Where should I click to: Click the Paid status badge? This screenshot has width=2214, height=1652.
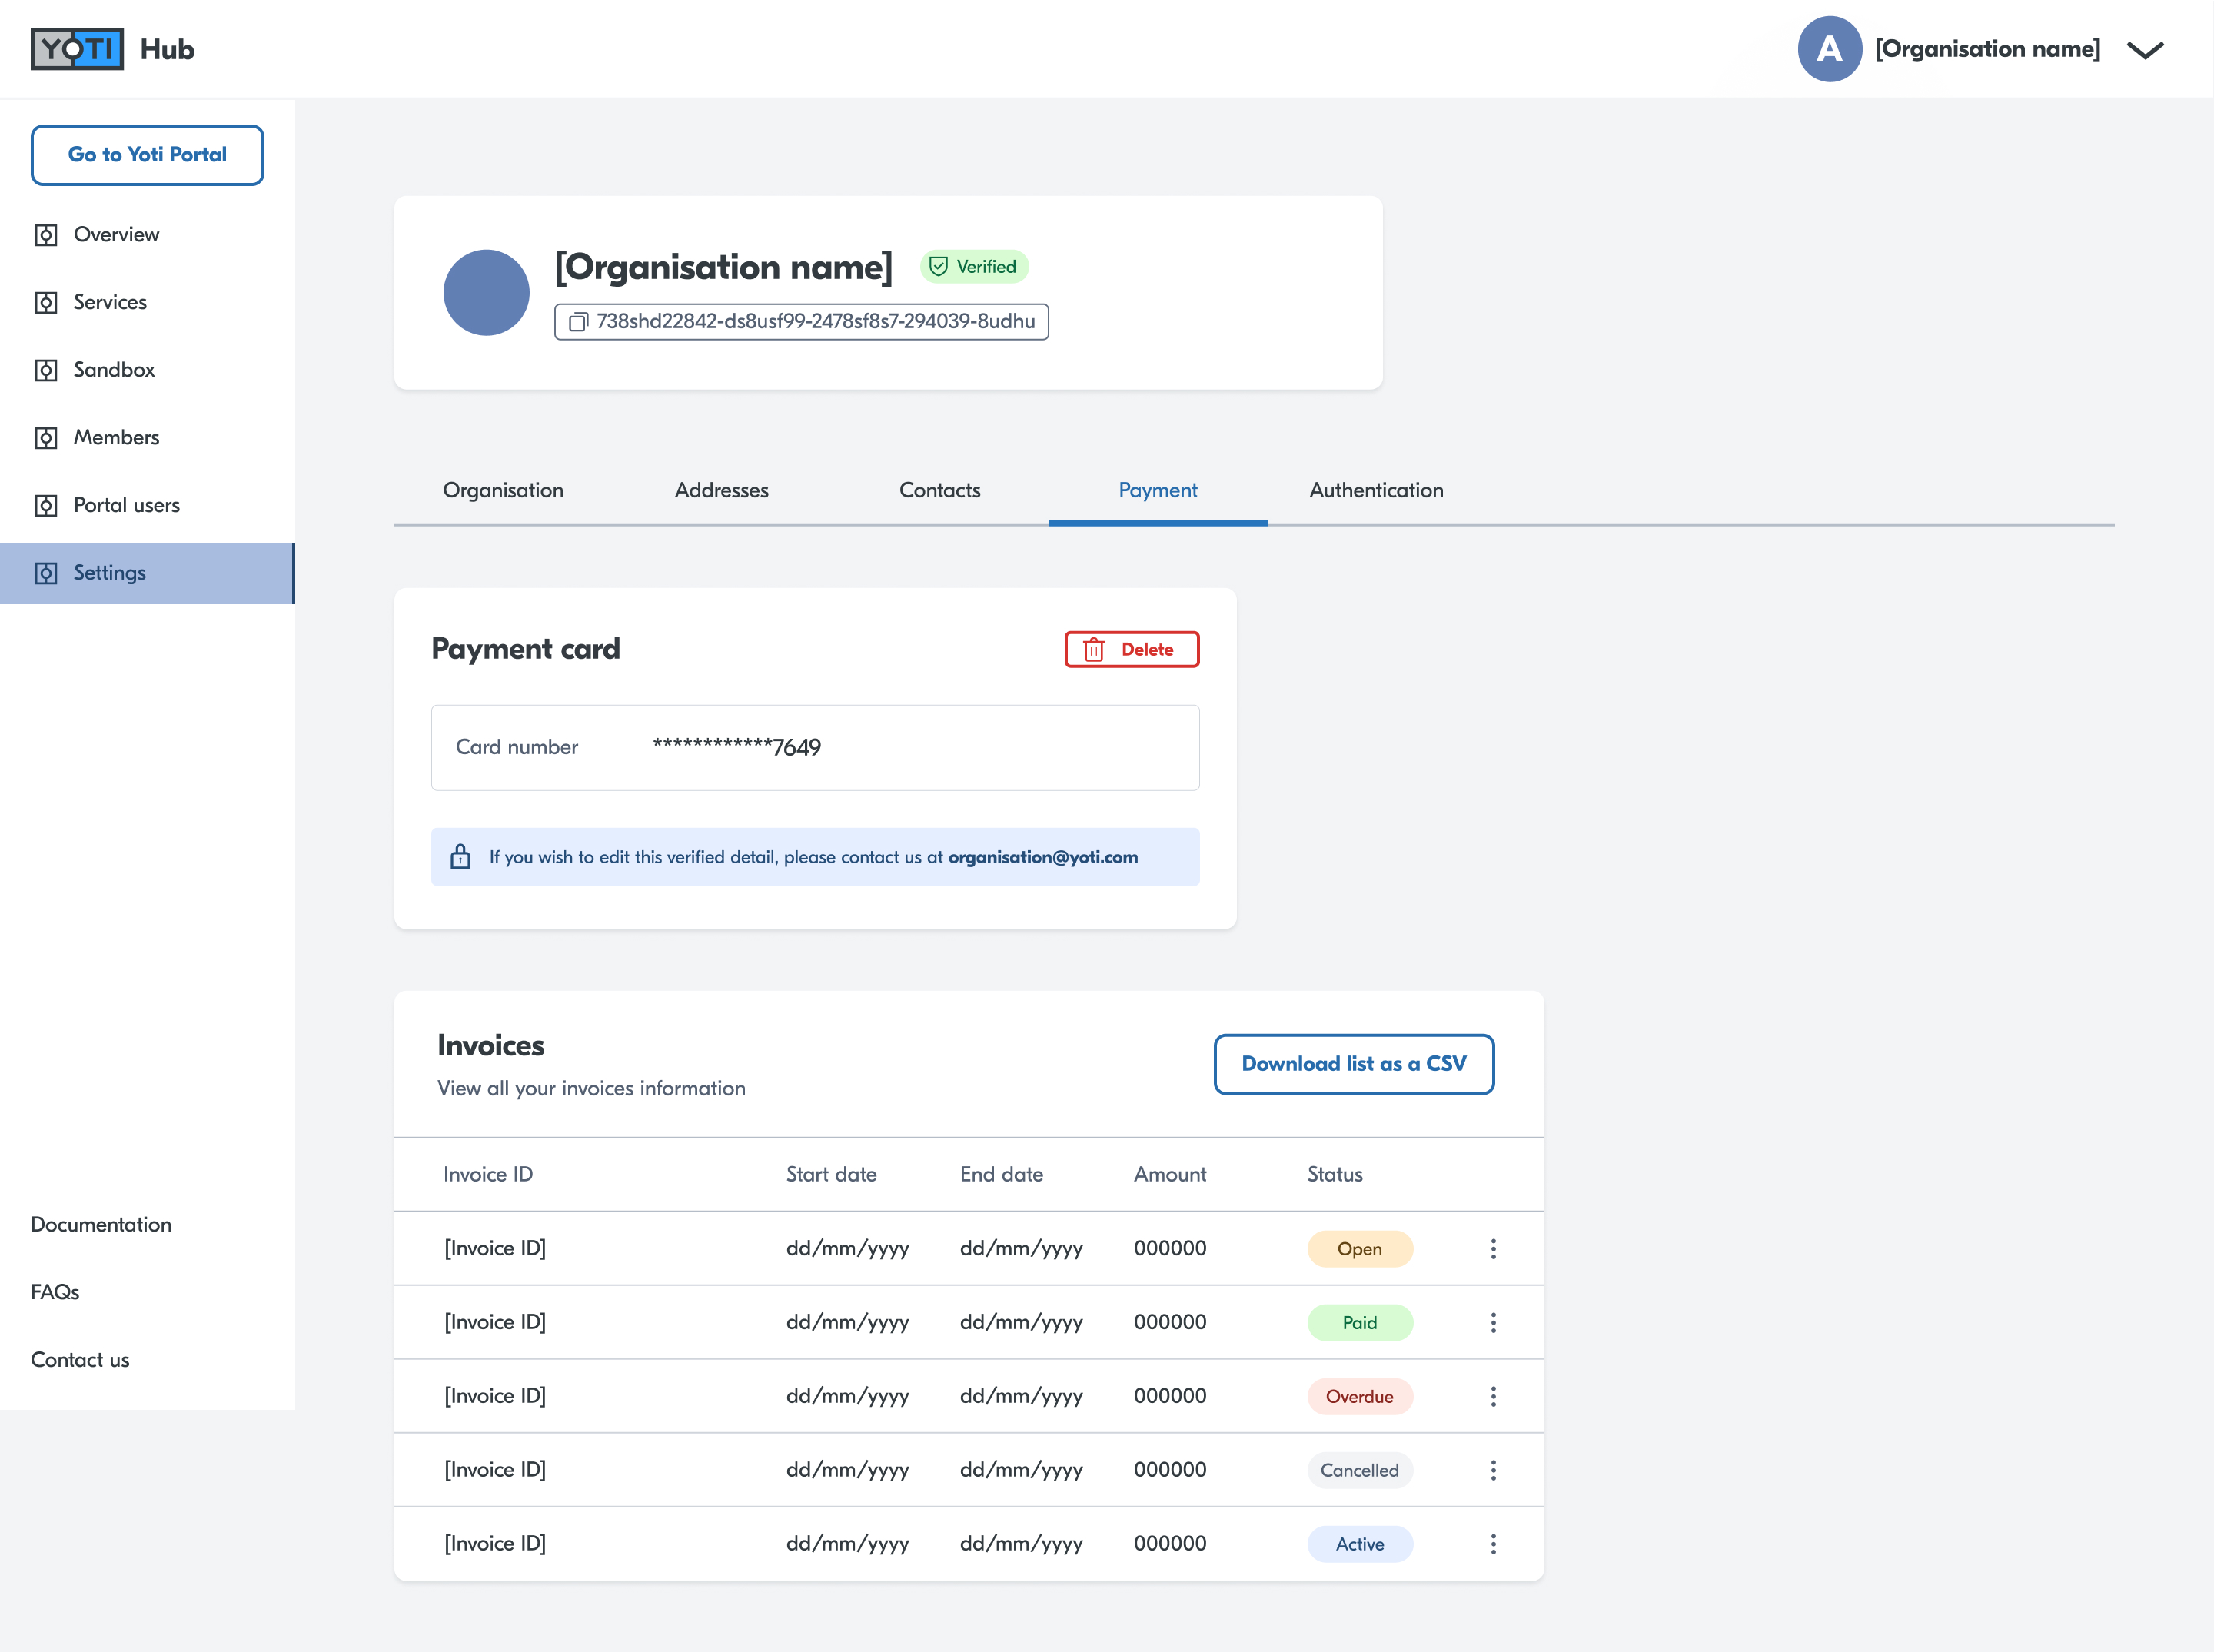1359,1322
